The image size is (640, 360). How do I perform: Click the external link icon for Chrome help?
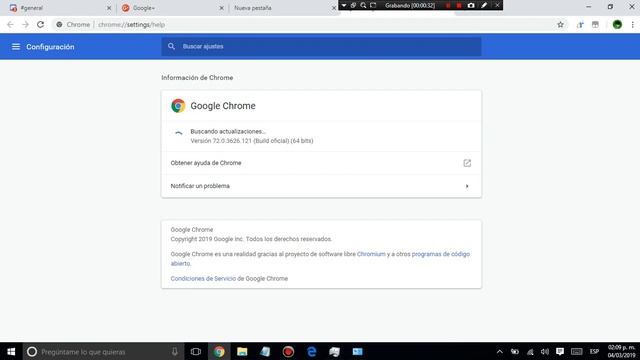coord(467,163)
